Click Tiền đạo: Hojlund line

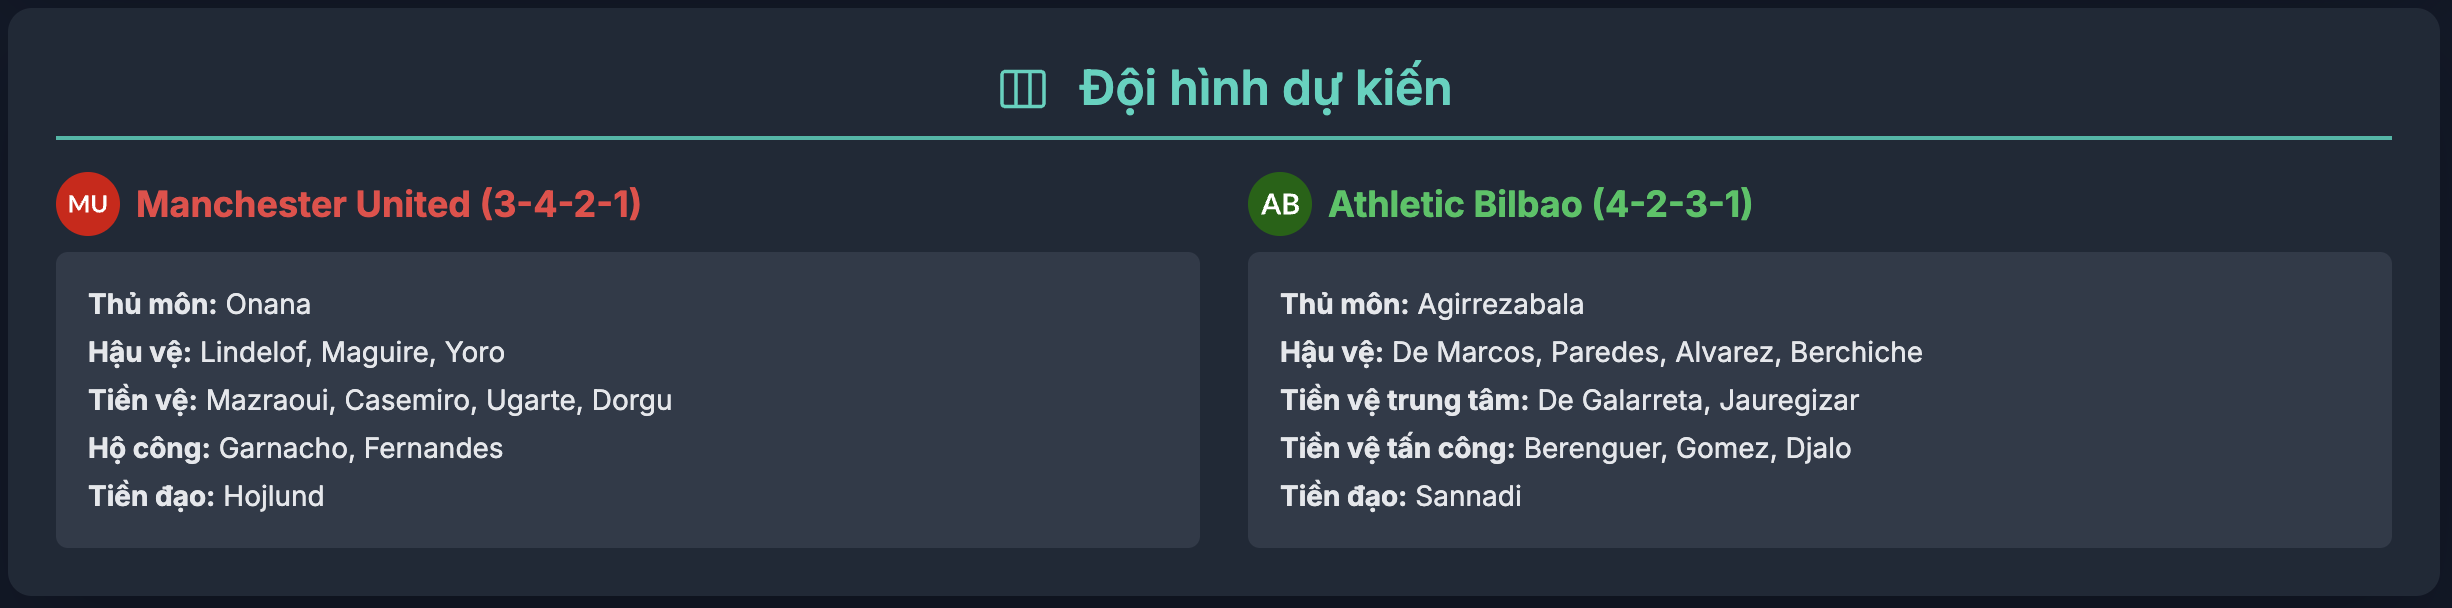pyautogui.click(x=206, y=496)
